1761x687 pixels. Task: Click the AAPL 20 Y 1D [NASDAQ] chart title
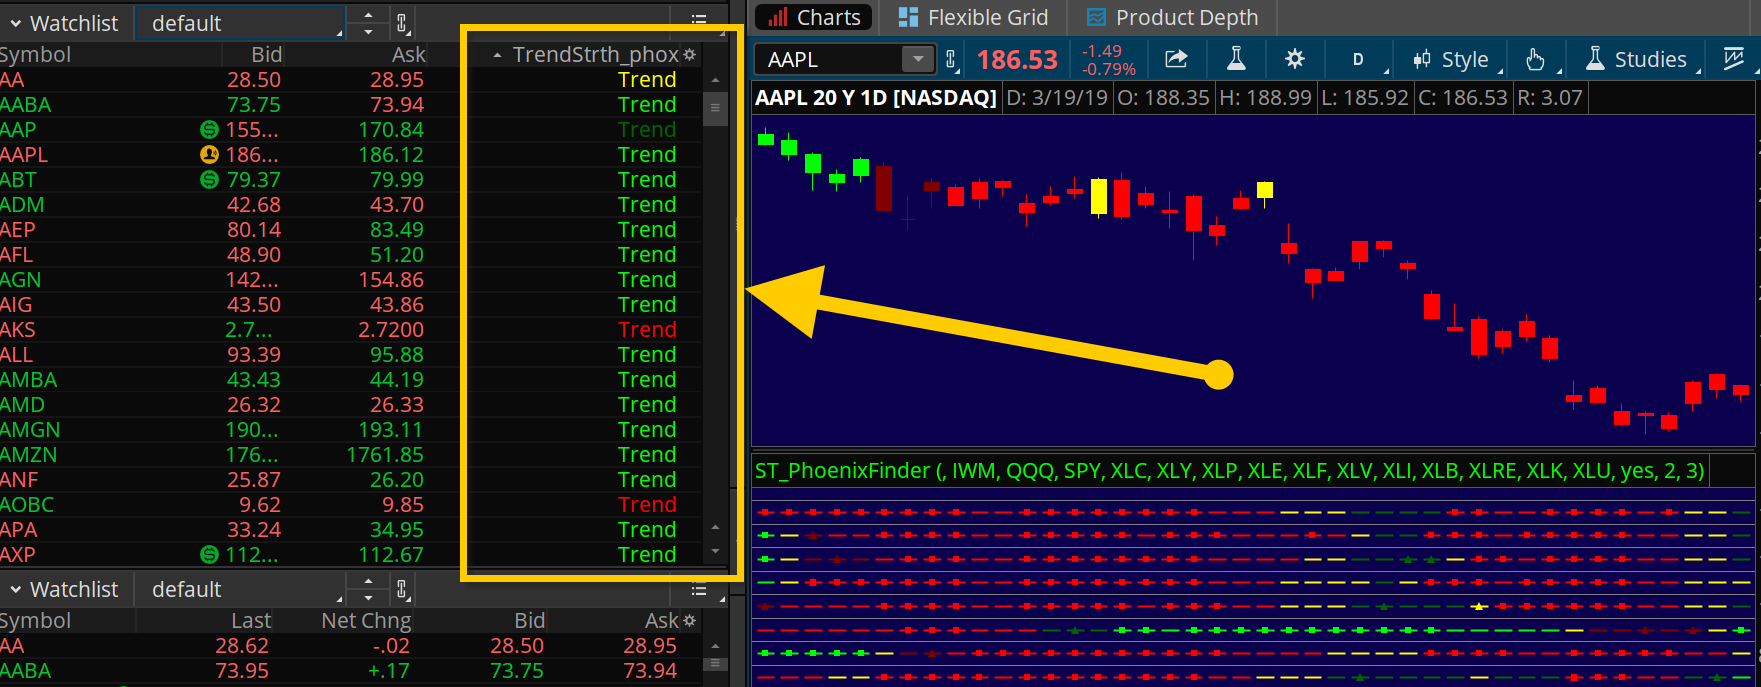pyautogui.click(x=876, y=98)
